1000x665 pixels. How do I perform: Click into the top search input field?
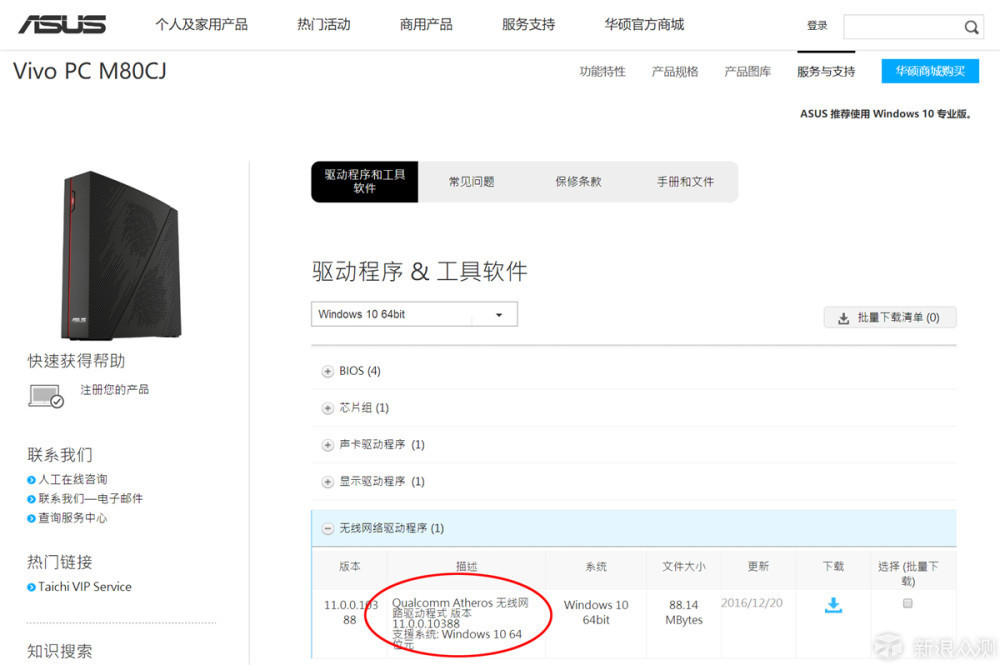pos(902,27)
